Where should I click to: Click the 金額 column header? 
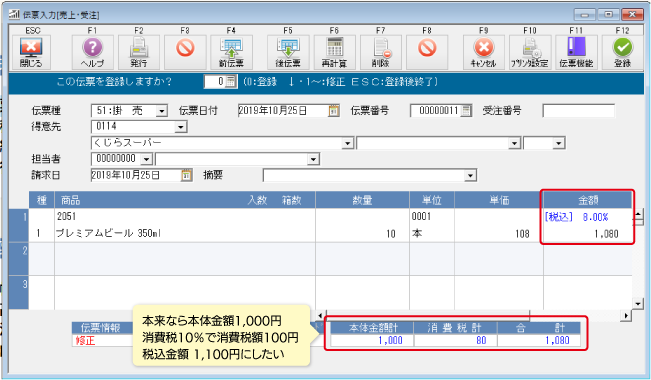point(588,200)
